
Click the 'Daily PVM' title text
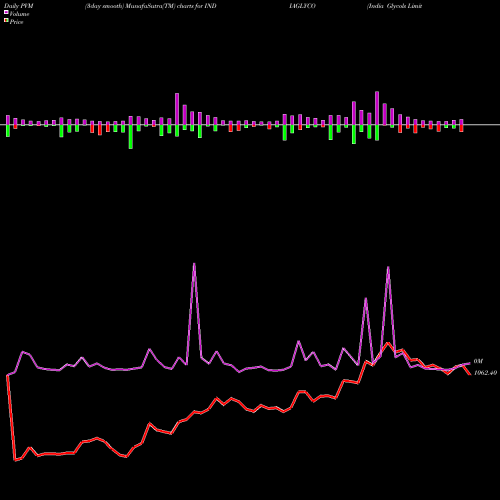[x=19, y=6]
